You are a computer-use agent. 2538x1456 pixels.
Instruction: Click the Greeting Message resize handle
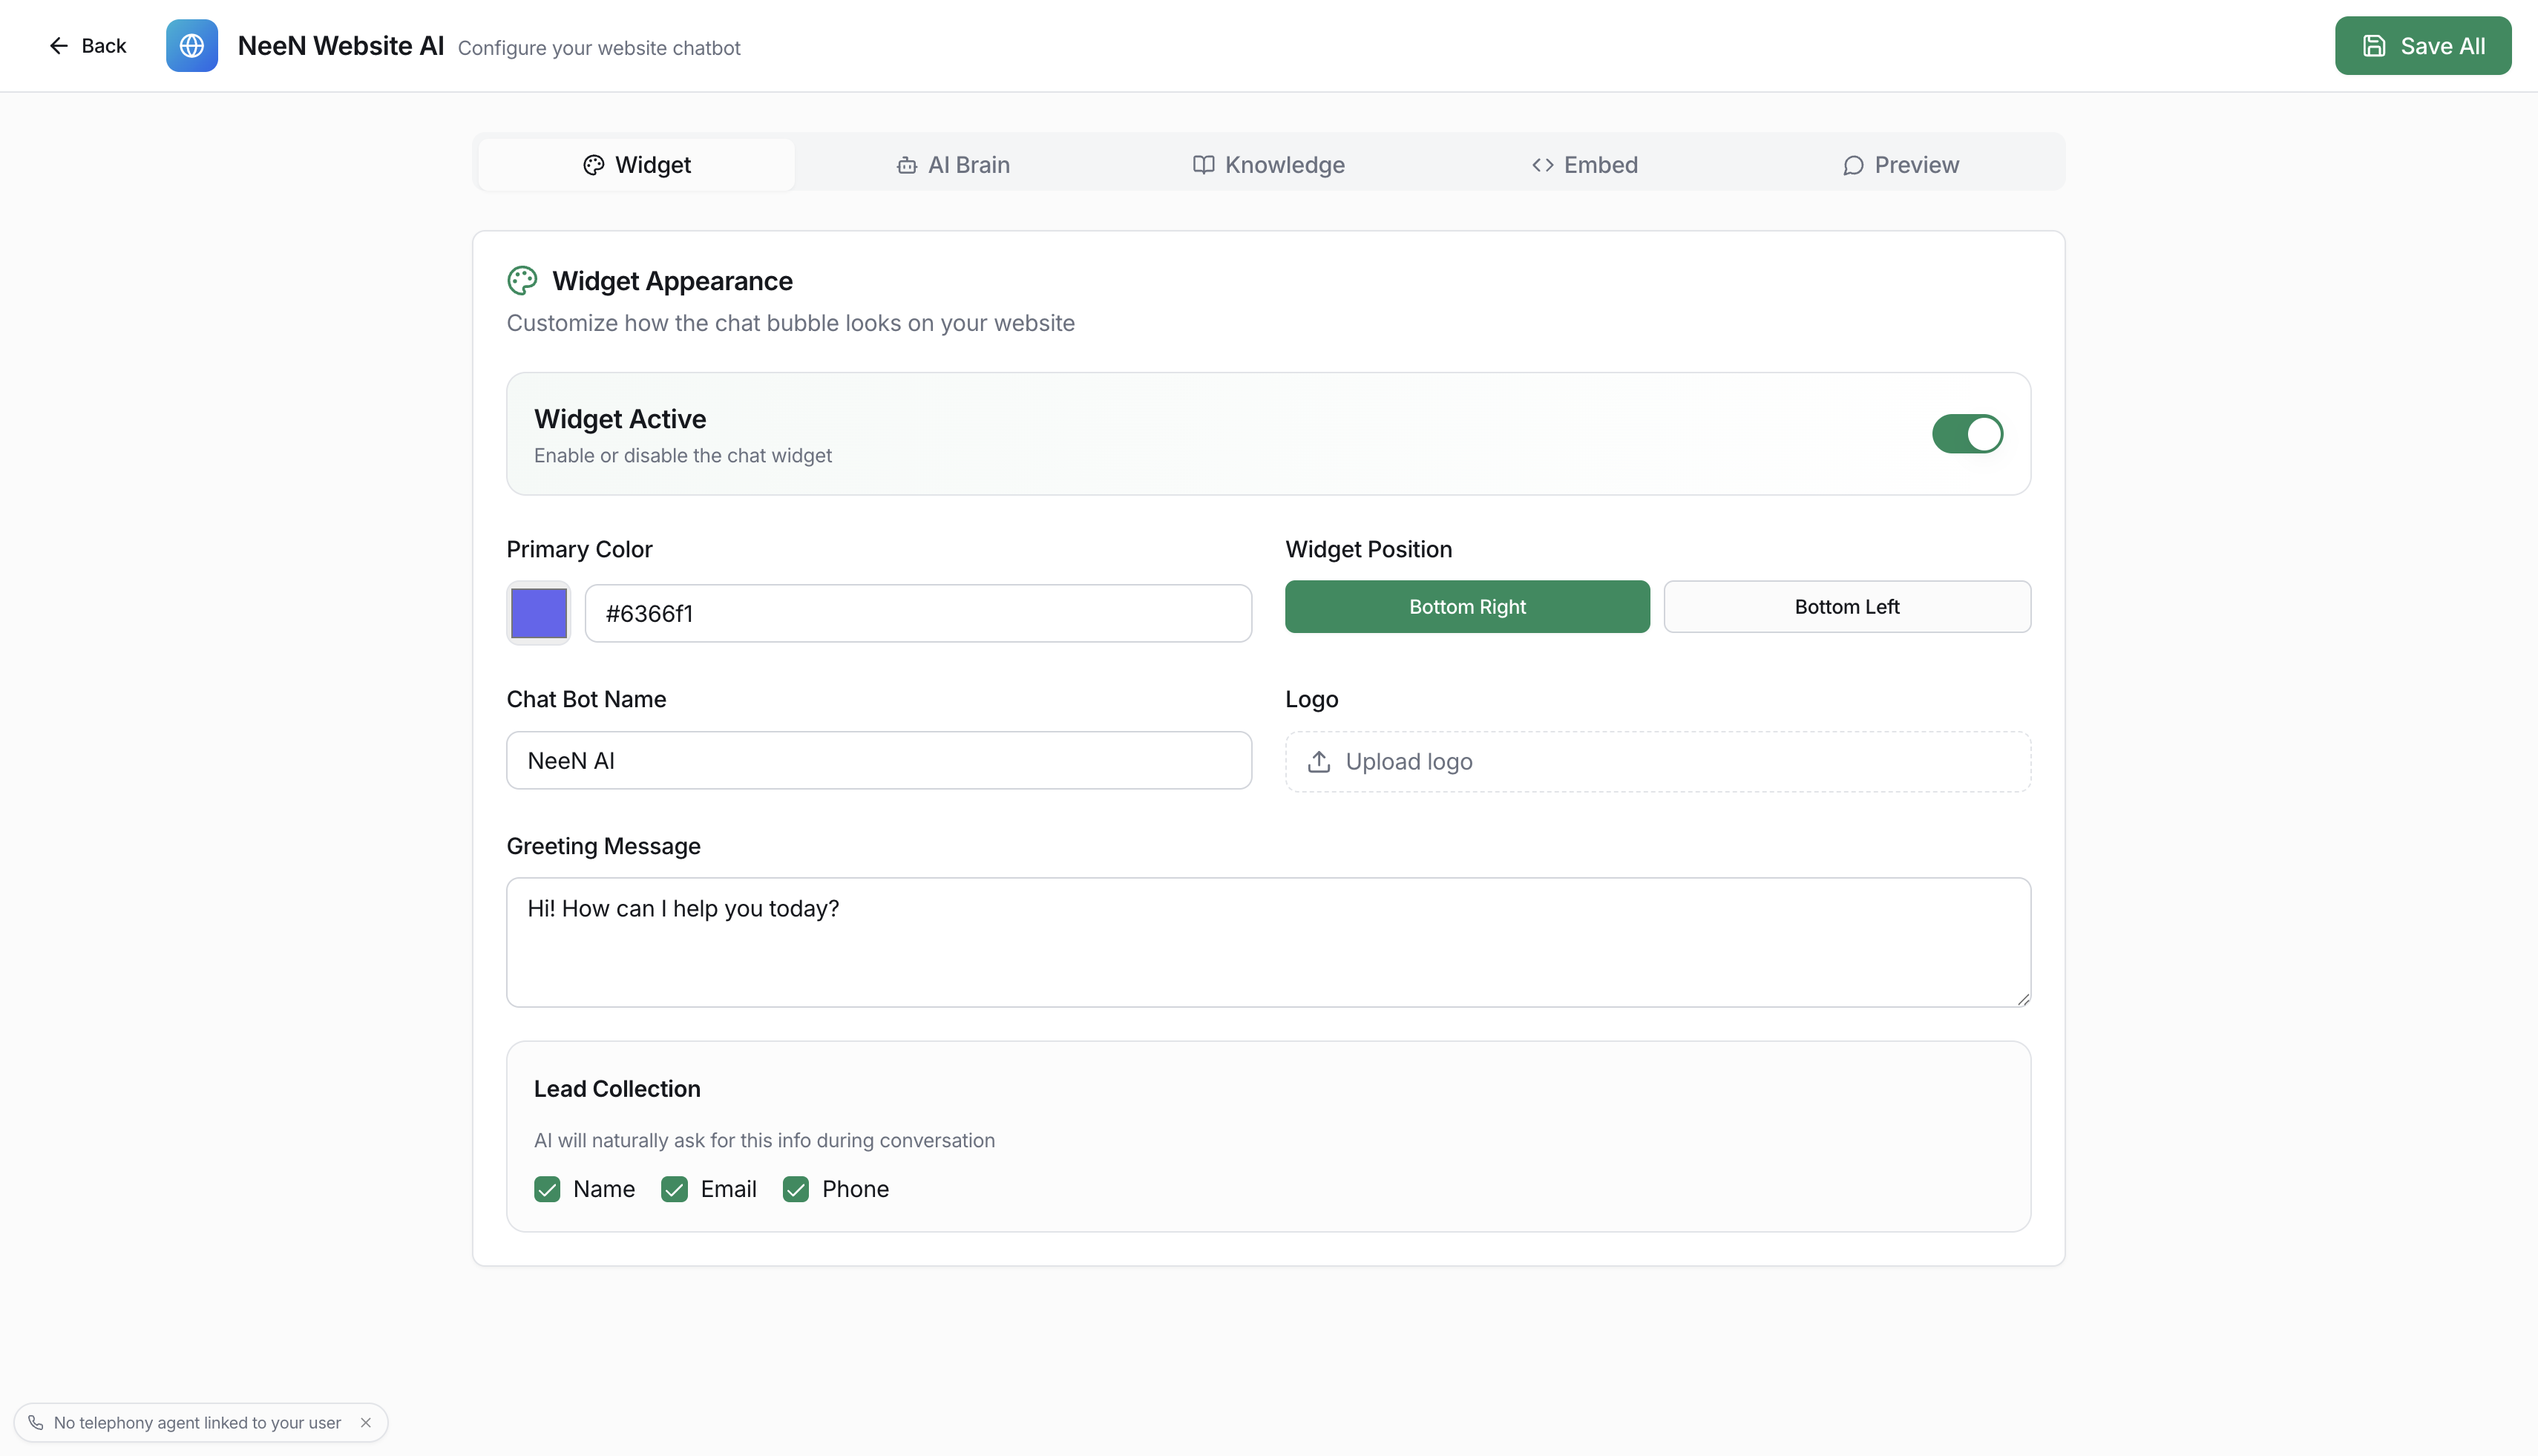2023,999
